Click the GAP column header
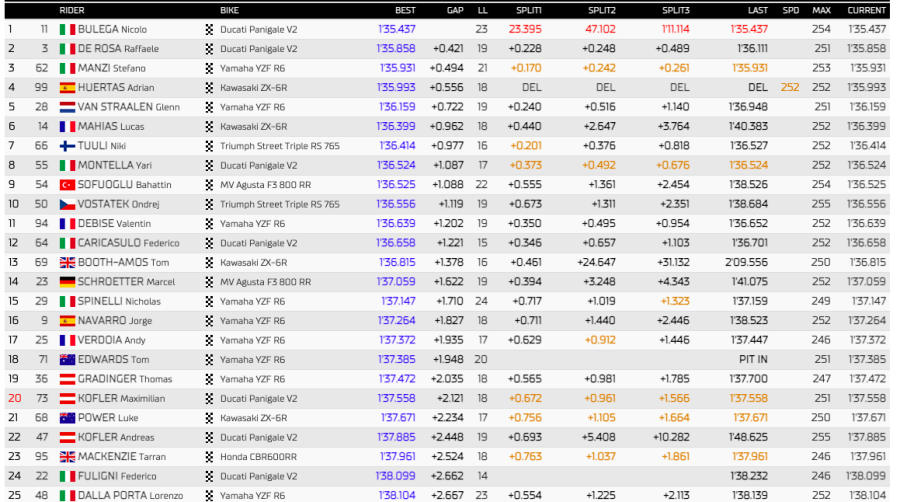 coord(455,10)
